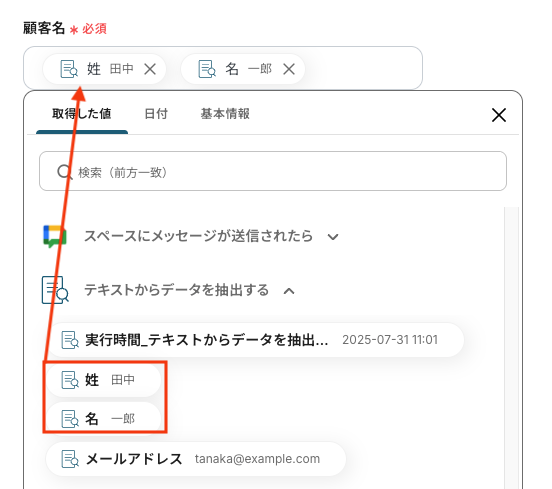The height and width of the screenshot is (489, 552).
Task: Switch to the 基本情報 tab
Action: (225, 114)
